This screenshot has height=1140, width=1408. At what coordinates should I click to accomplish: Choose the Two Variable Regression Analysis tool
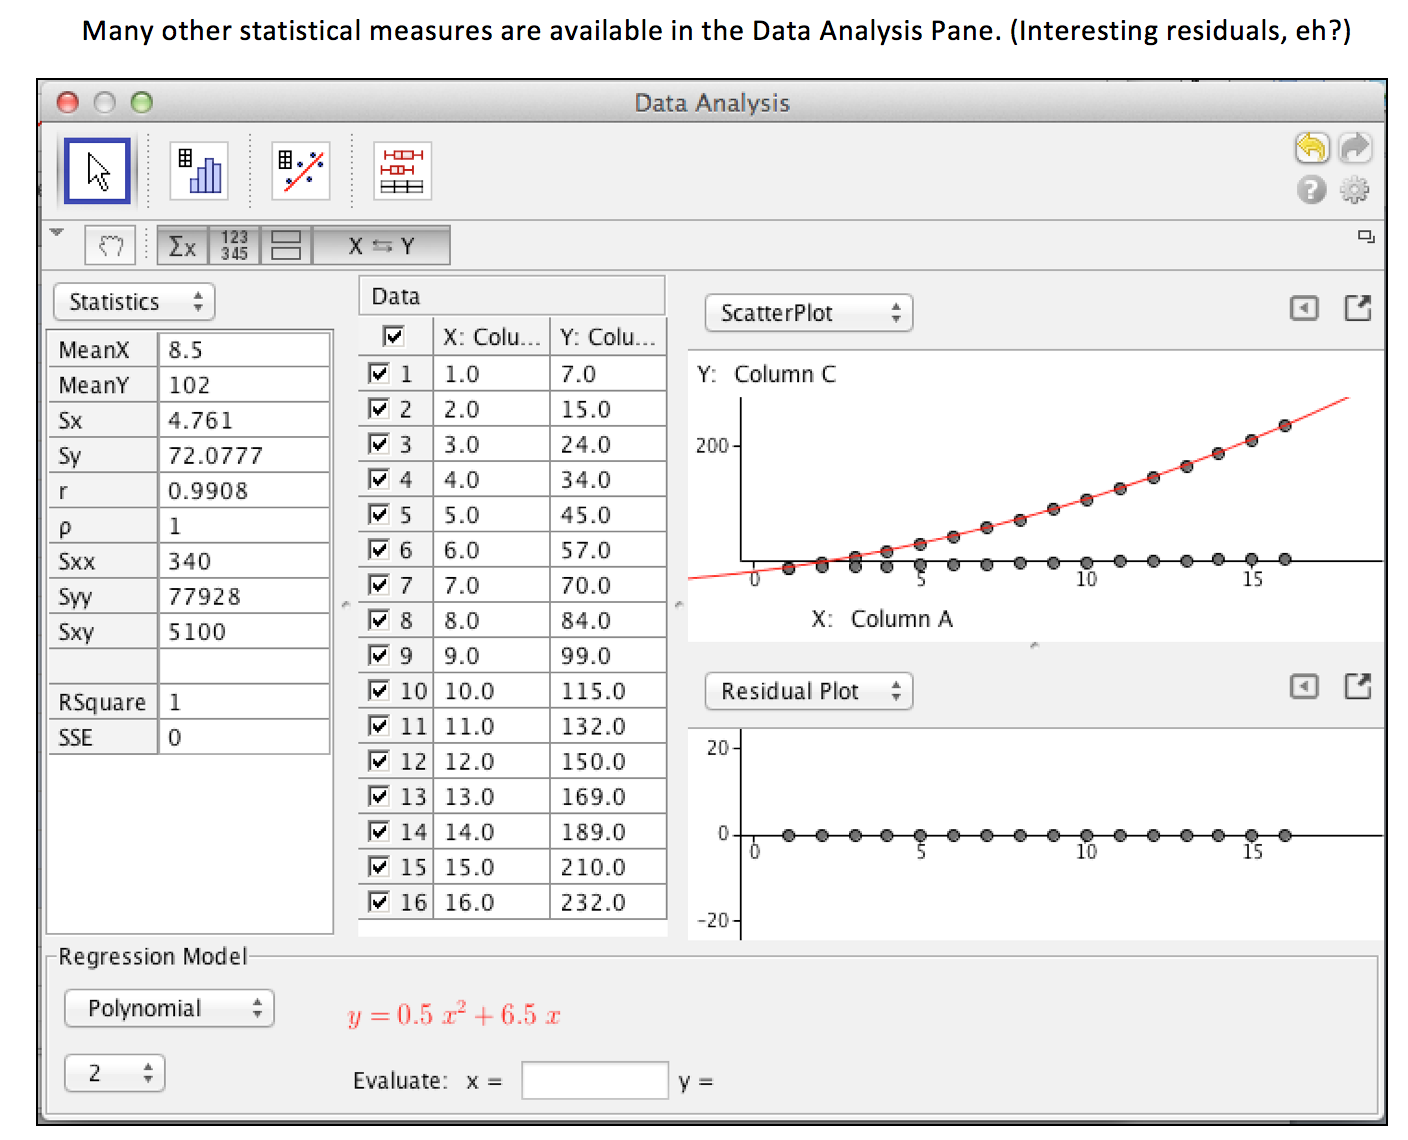[301, 171]
